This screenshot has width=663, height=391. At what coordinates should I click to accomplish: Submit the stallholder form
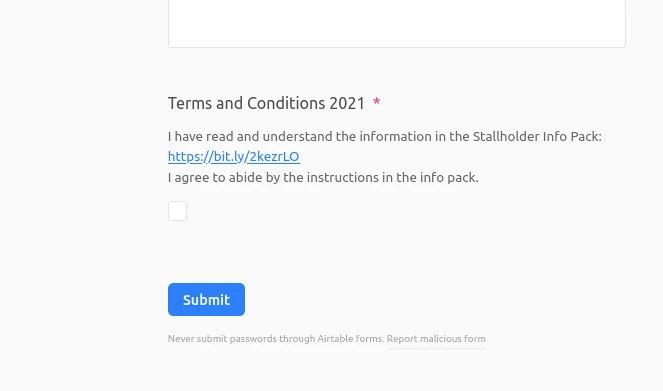(x=206, y=299)
